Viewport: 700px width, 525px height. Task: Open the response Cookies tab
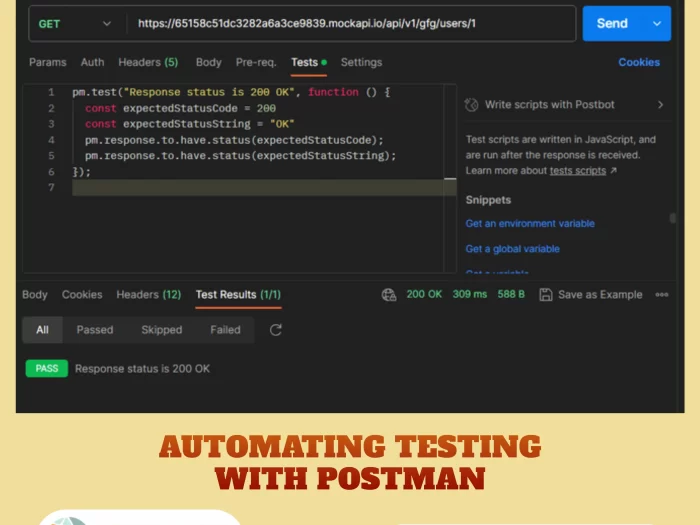[82, 295]
